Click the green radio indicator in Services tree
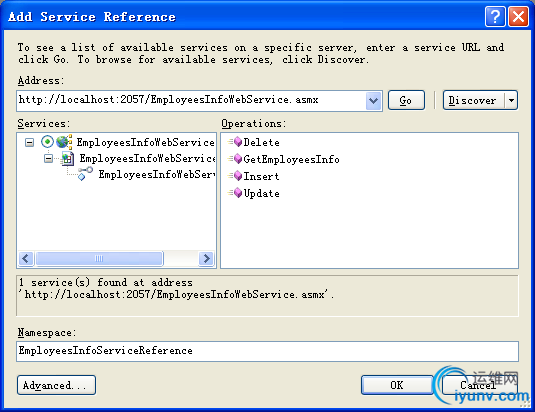 pyautogui.click(x=47, y=142)
